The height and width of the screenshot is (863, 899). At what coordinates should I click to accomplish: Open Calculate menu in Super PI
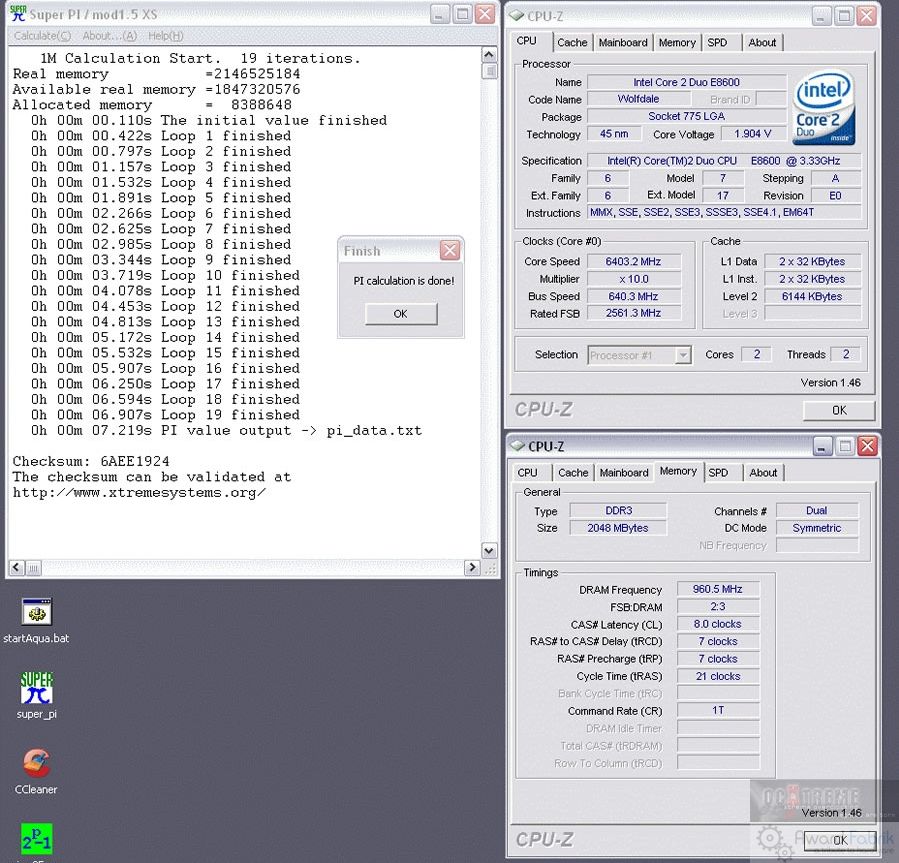(42, 36)
